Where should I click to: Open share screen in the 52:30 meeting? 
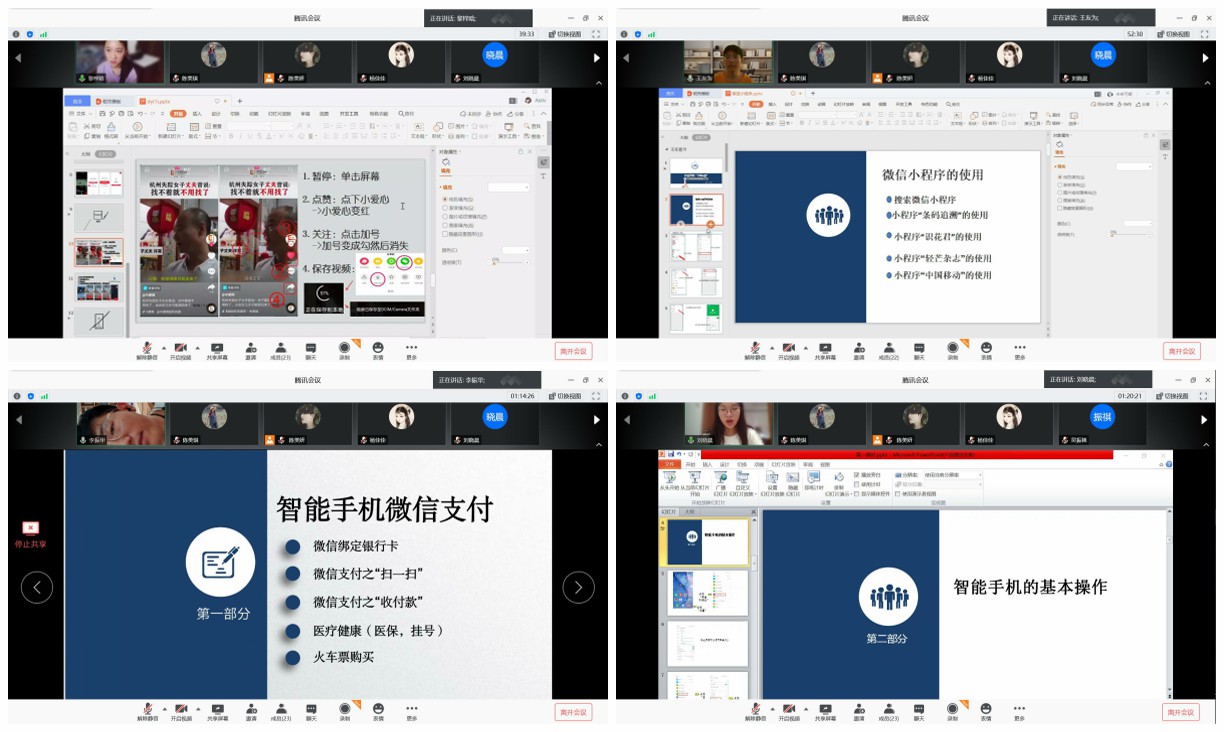click(825, 350)
